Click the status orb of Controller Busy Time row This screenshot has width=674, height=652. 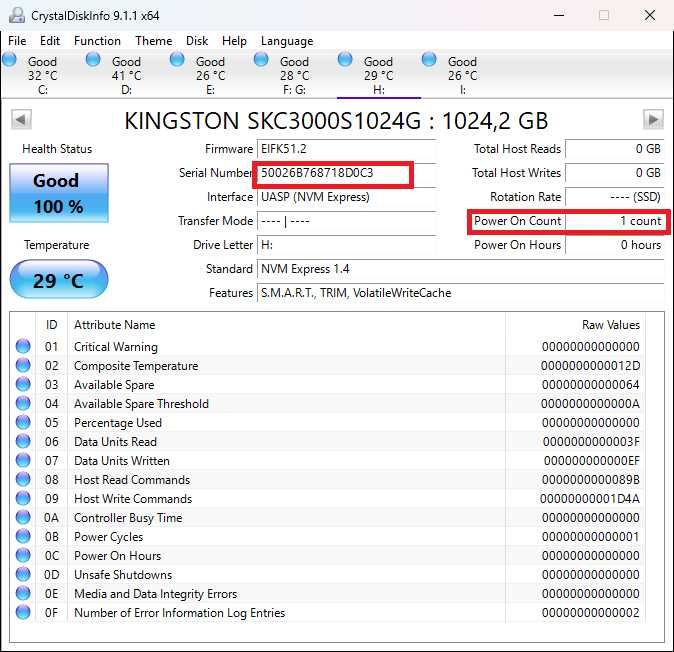coord(23,517)
